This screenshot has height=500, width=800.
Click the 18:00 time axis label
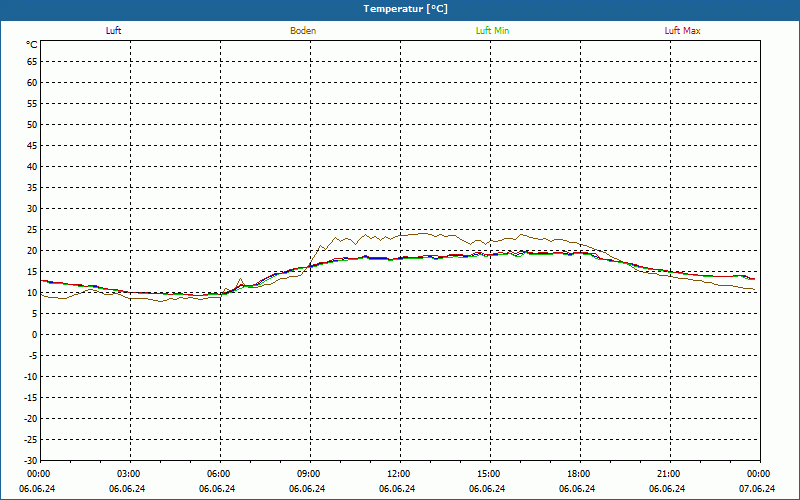click(x=579, y=474)
